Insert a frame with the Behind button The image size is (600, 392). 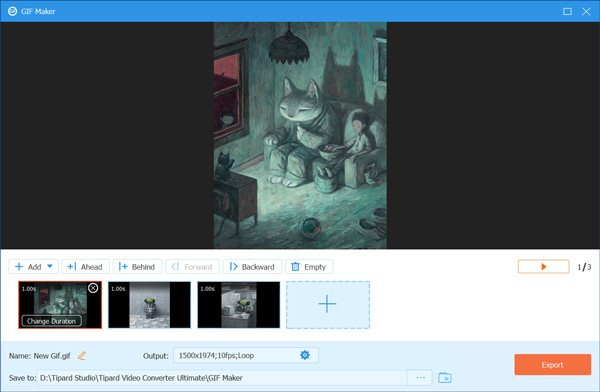click(x=137, y=266)
